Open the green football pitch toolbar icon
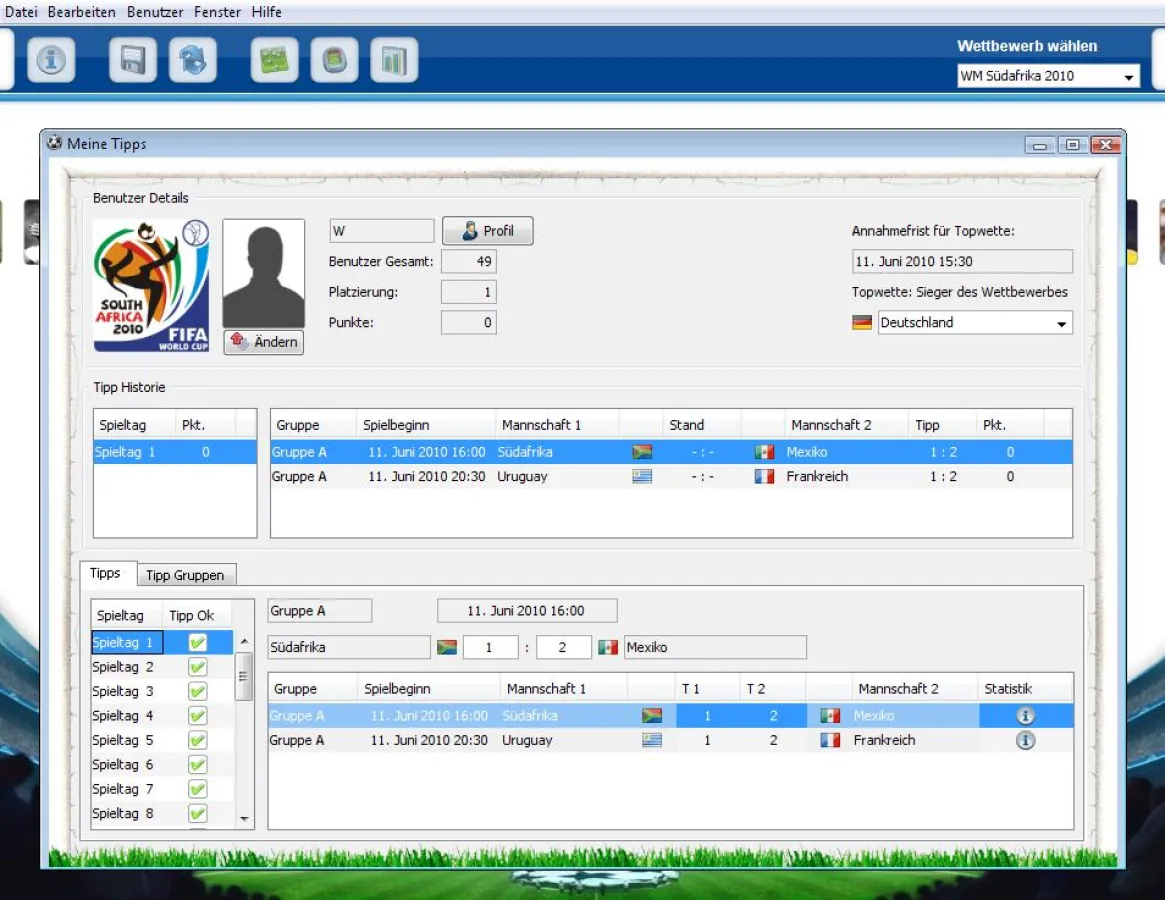This screenshot has width=1165, height=900. pos(273,59)
